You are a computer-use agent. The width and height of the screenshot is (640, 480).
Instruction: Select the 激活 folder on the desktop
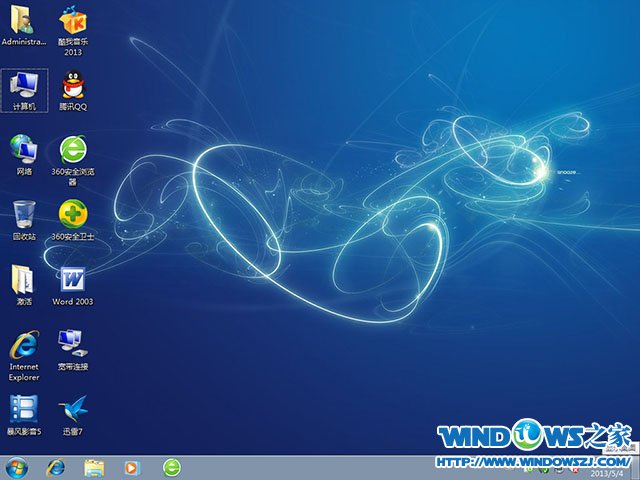pyautogui.click(x=24, y=285)
